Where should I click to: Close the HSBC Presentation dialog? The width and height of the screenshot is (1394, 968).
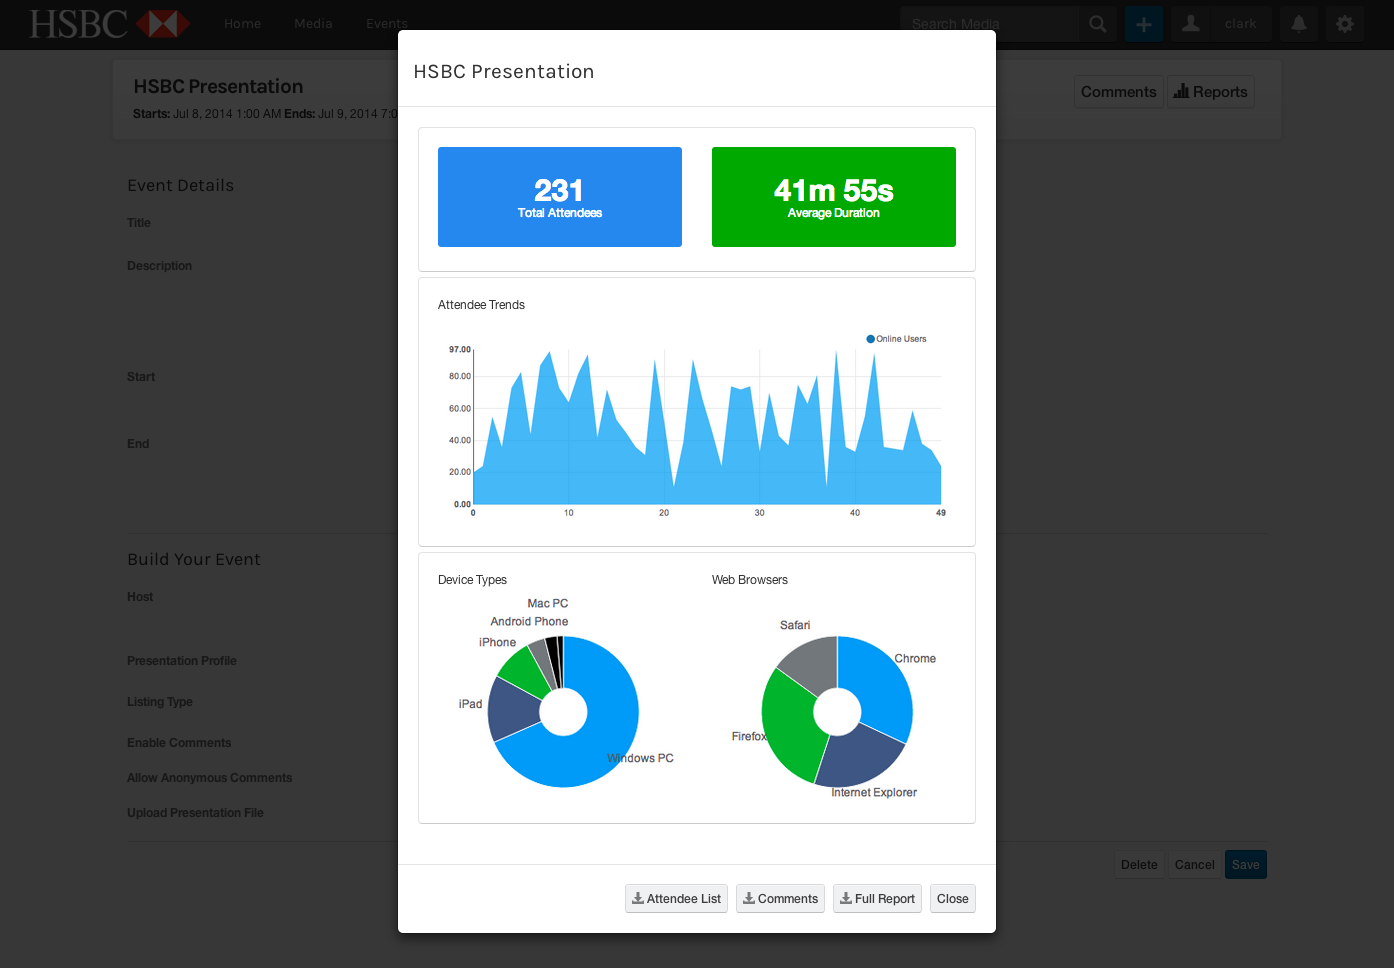click(952, 899)
